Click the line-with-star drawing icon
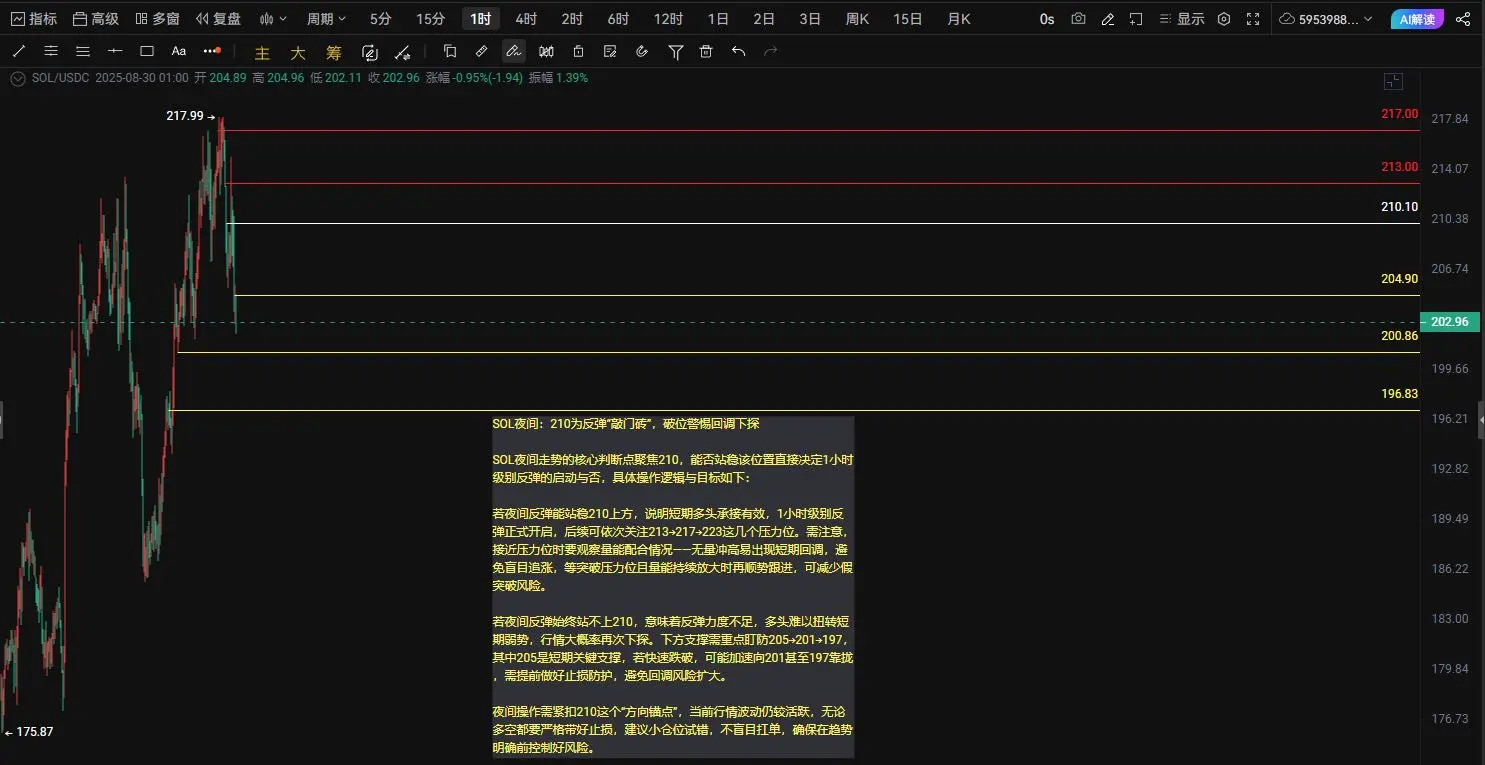The image size is (1485, 765). (403, 52)
